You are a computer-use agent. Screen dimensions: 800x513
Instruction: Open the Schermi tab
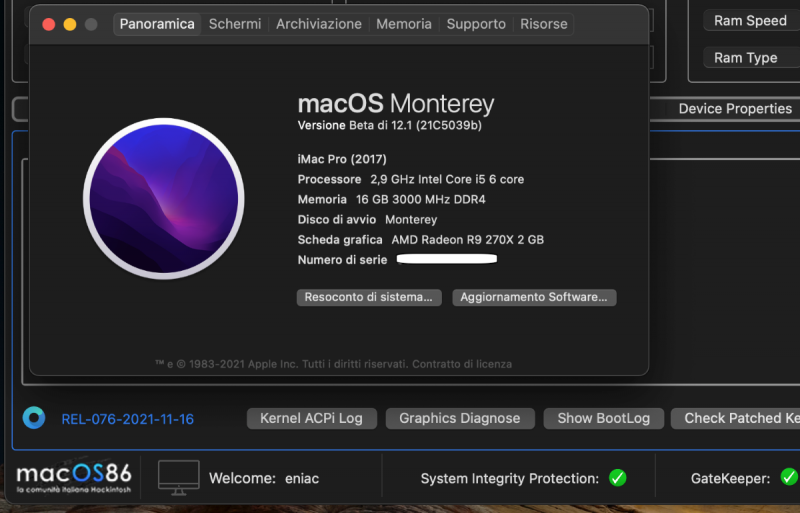click(235, 24)
